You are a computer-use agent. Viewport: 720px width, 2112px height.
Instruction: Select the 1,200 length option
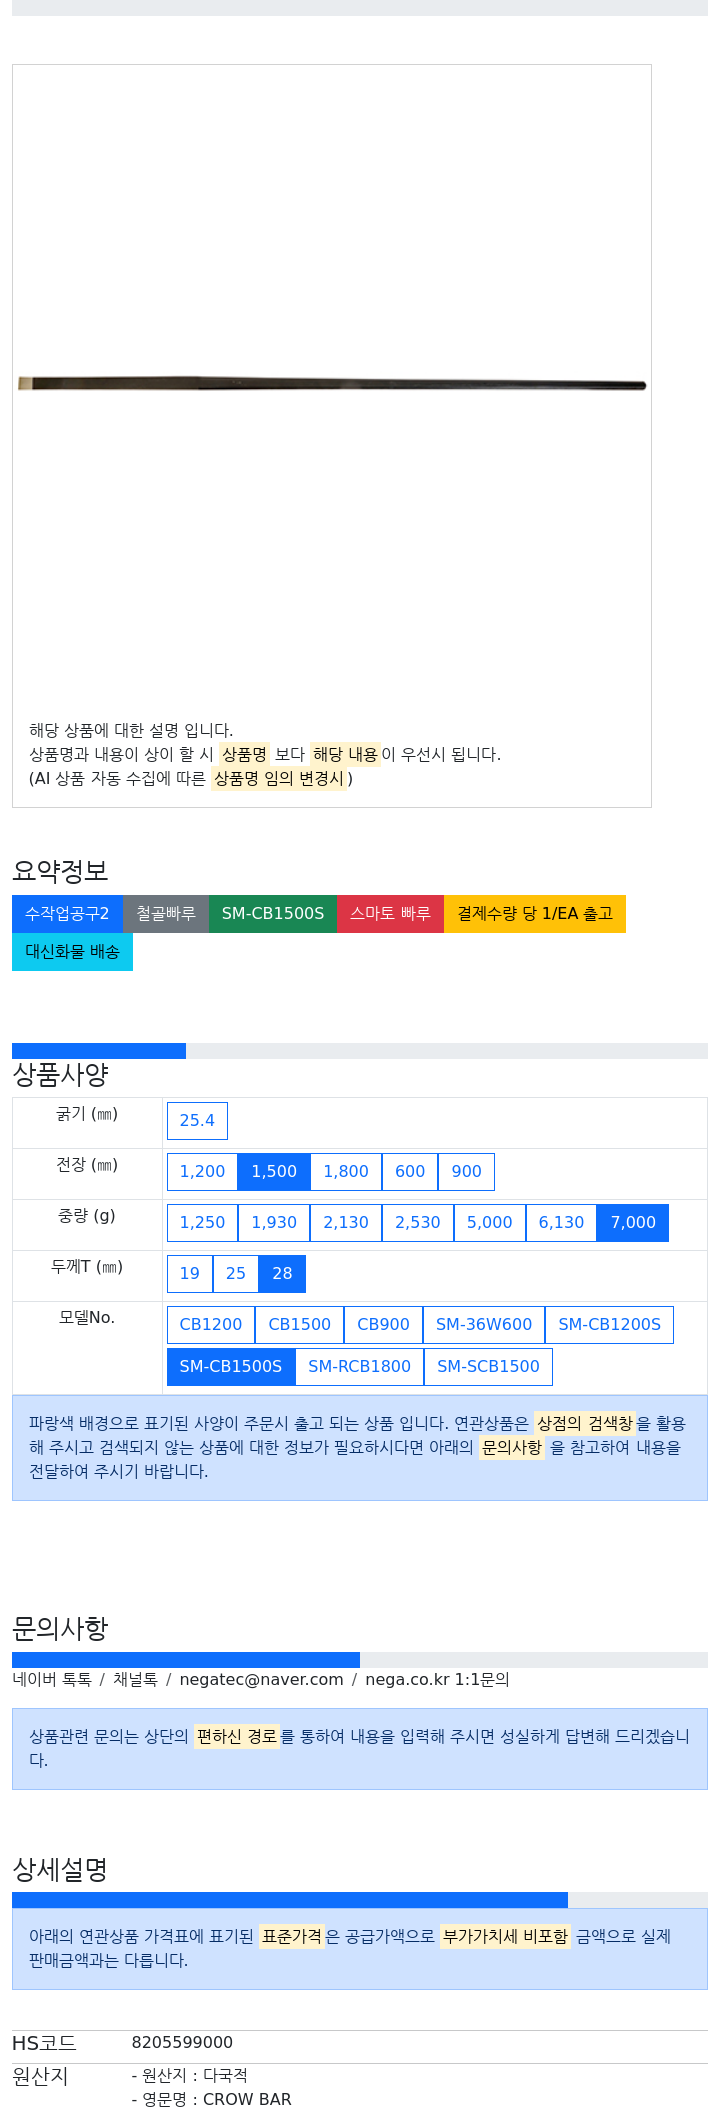point(202,1172)
